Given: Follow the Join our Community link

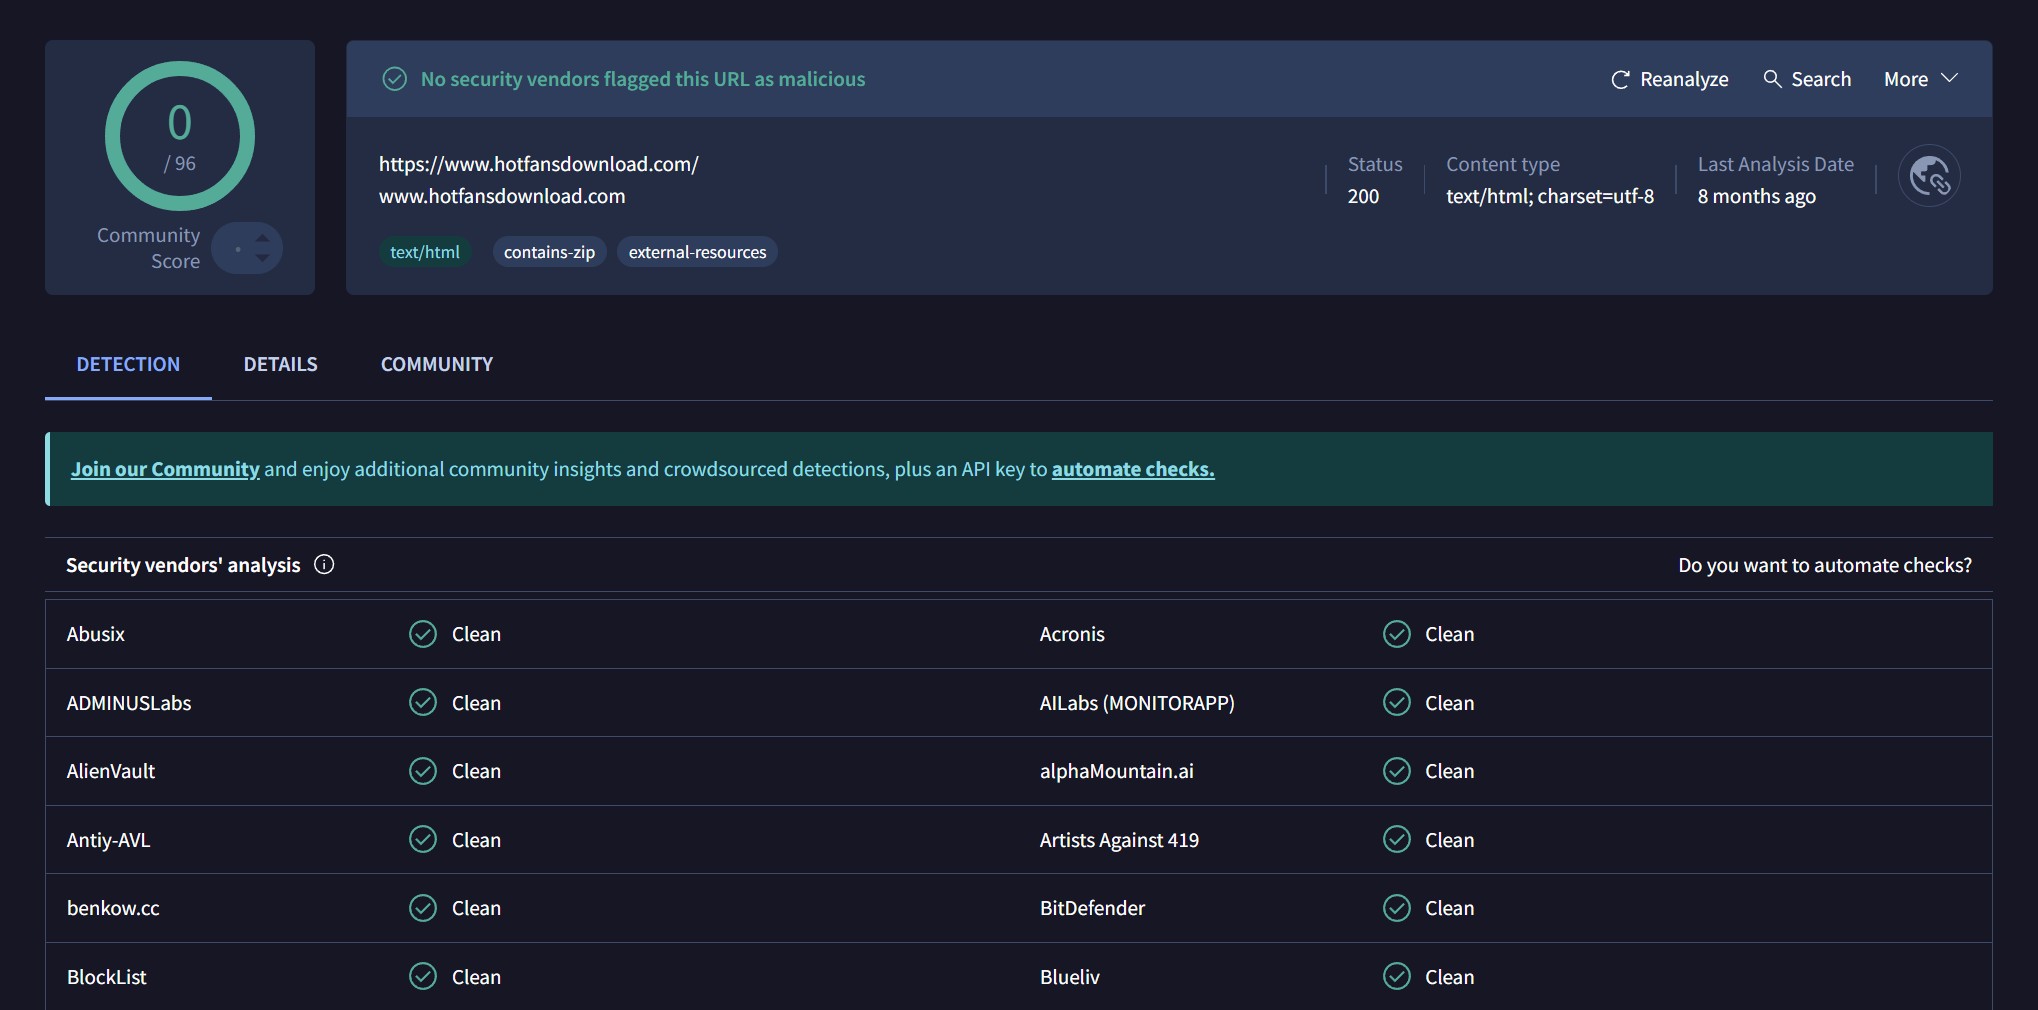Looking at the screenshot, I should coord(165,469).
